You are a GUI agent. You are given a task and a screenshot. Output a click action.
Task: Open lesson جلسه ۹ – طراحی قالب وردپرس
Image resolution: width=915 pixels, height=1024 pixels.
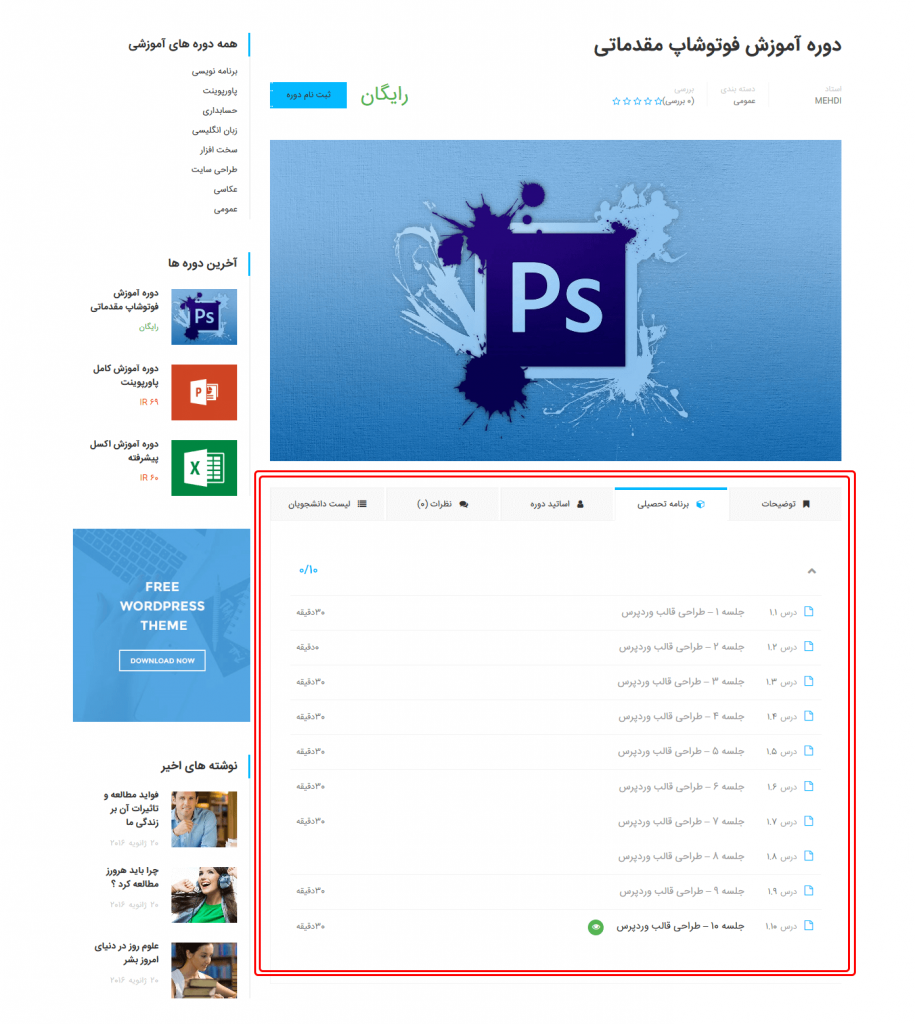(x=682, y=891)
